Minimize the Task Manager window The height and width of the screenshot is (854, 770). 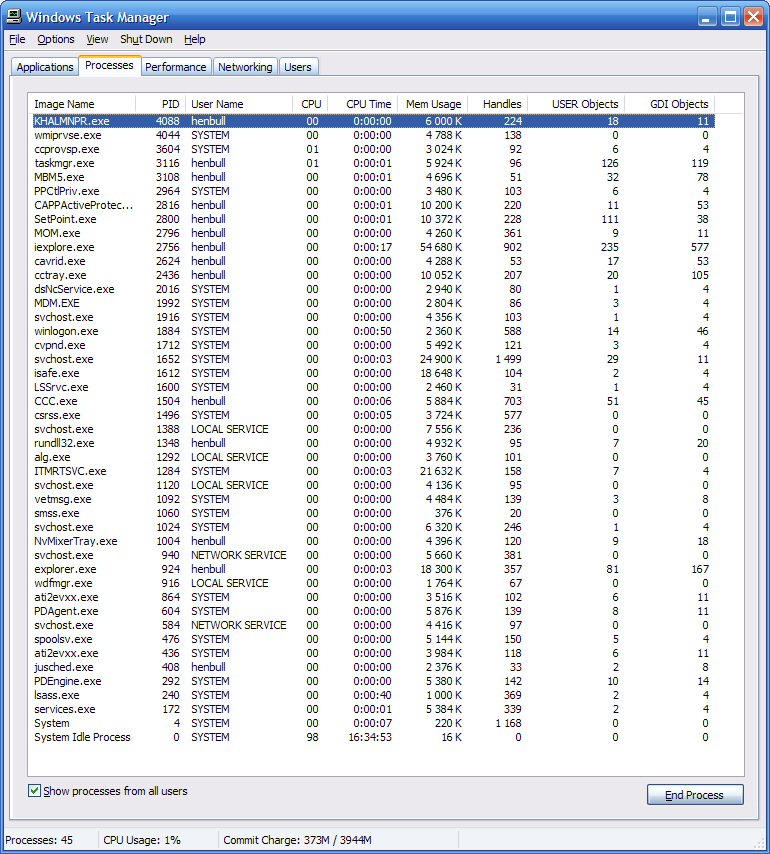(x=706, y=16)
